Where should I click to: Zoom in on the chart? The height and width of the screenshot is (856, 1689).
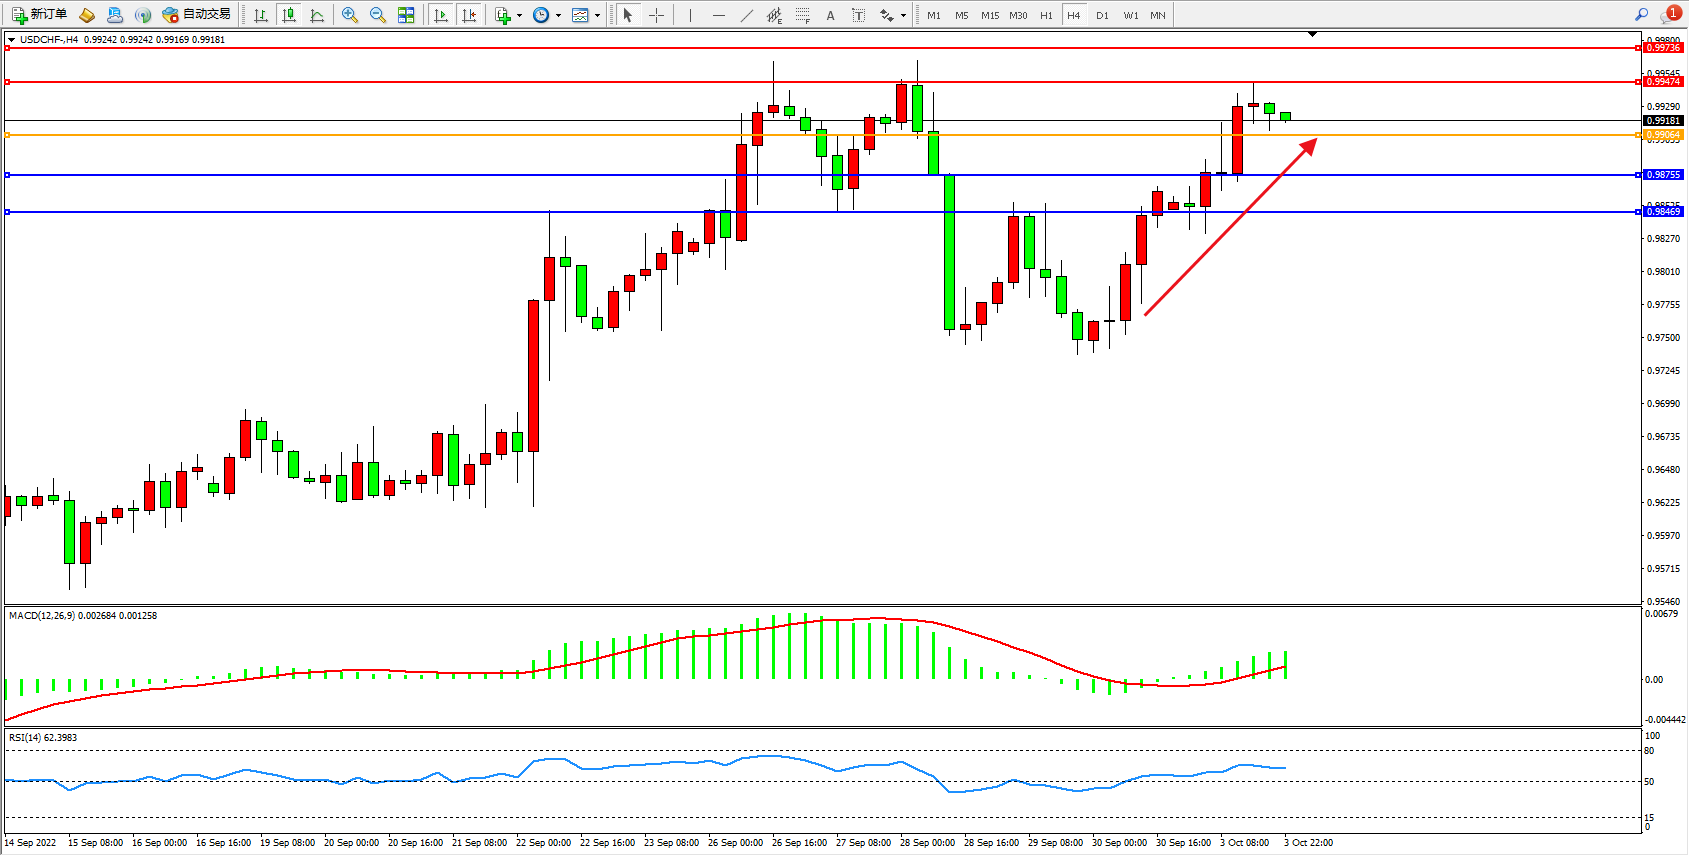click(350, 15)
